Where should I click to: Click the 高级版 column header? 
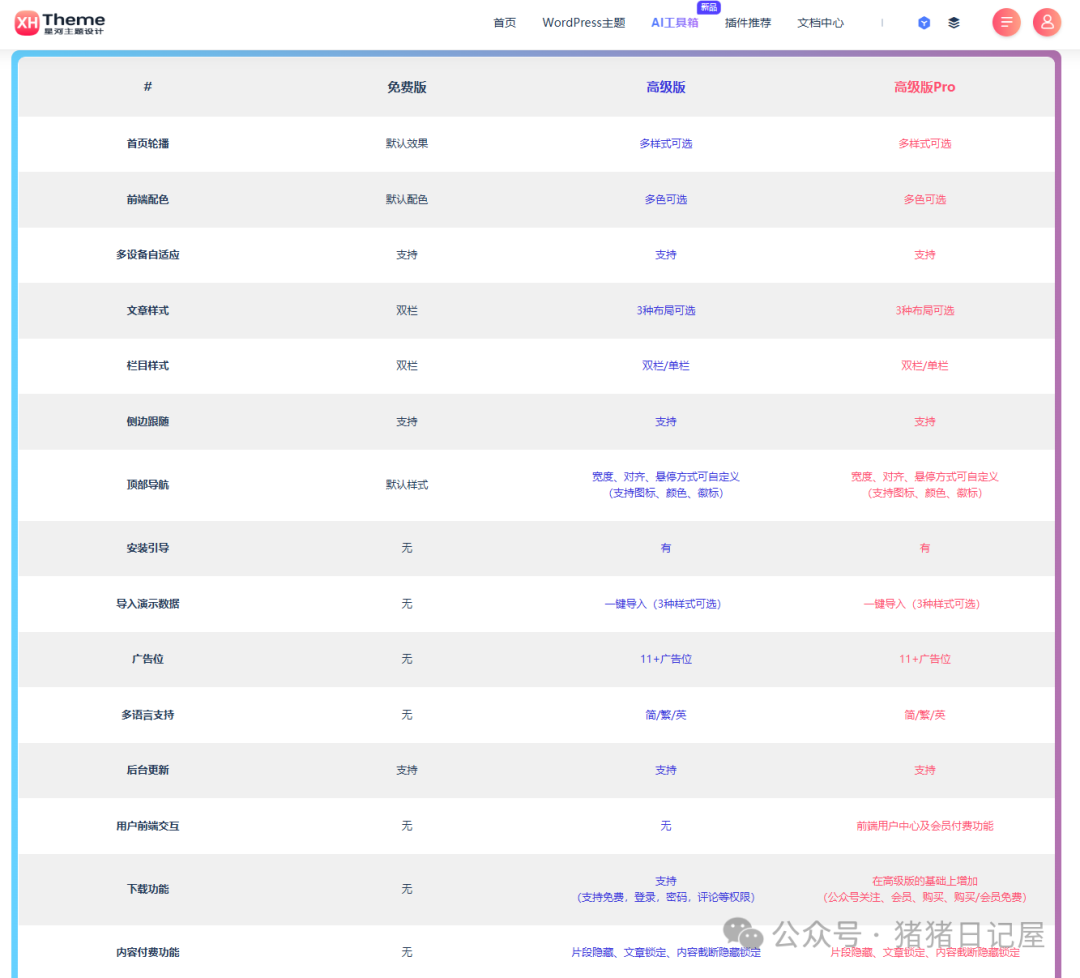[x=666, y=87]
